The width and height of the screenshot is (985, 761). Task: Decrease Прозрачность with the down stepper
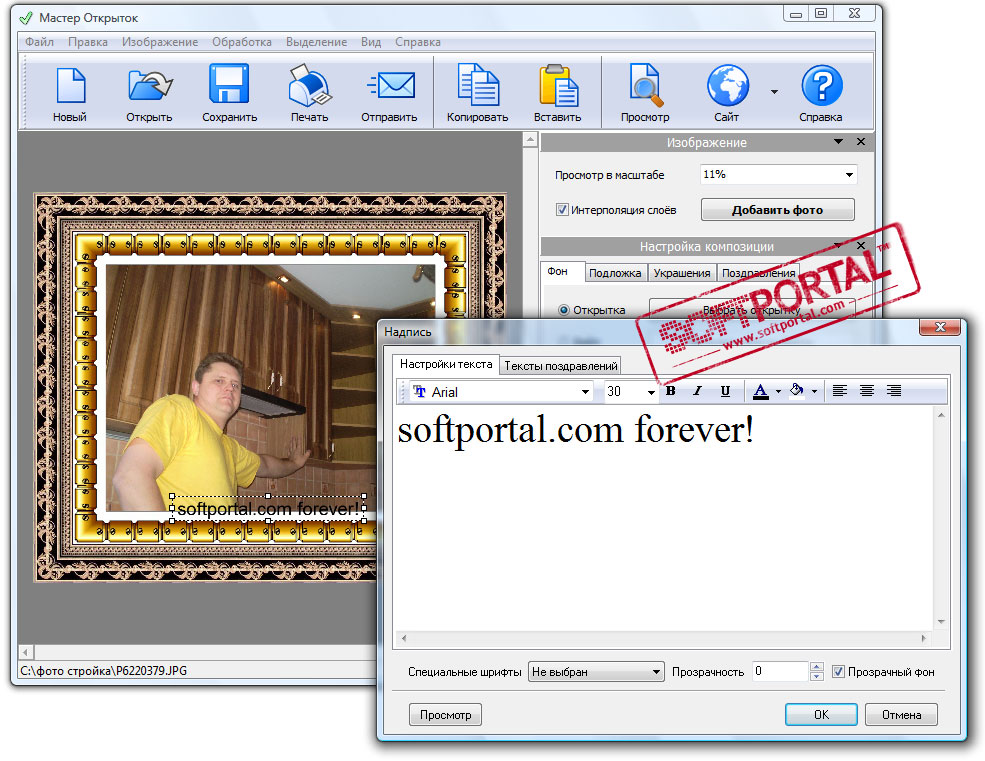pos(817,677)
